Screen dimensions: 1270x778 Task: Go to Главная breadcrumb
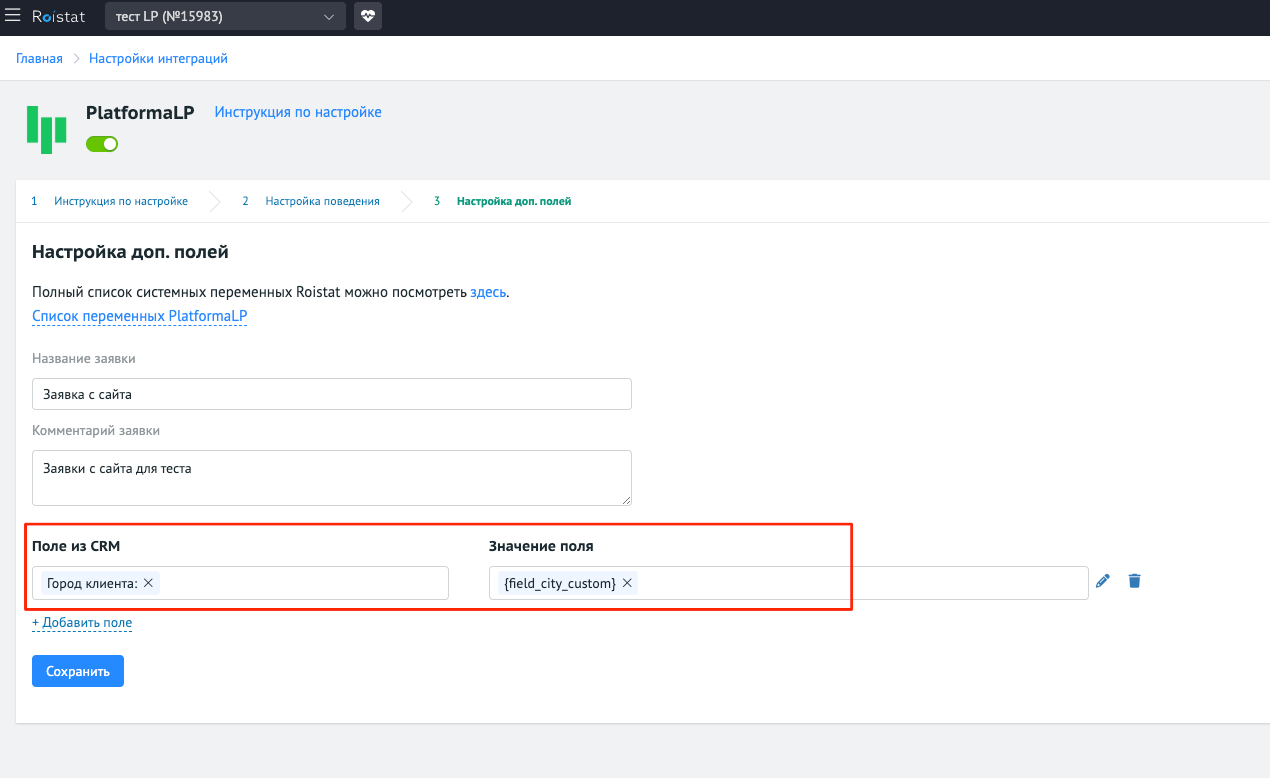coord(39,58)
